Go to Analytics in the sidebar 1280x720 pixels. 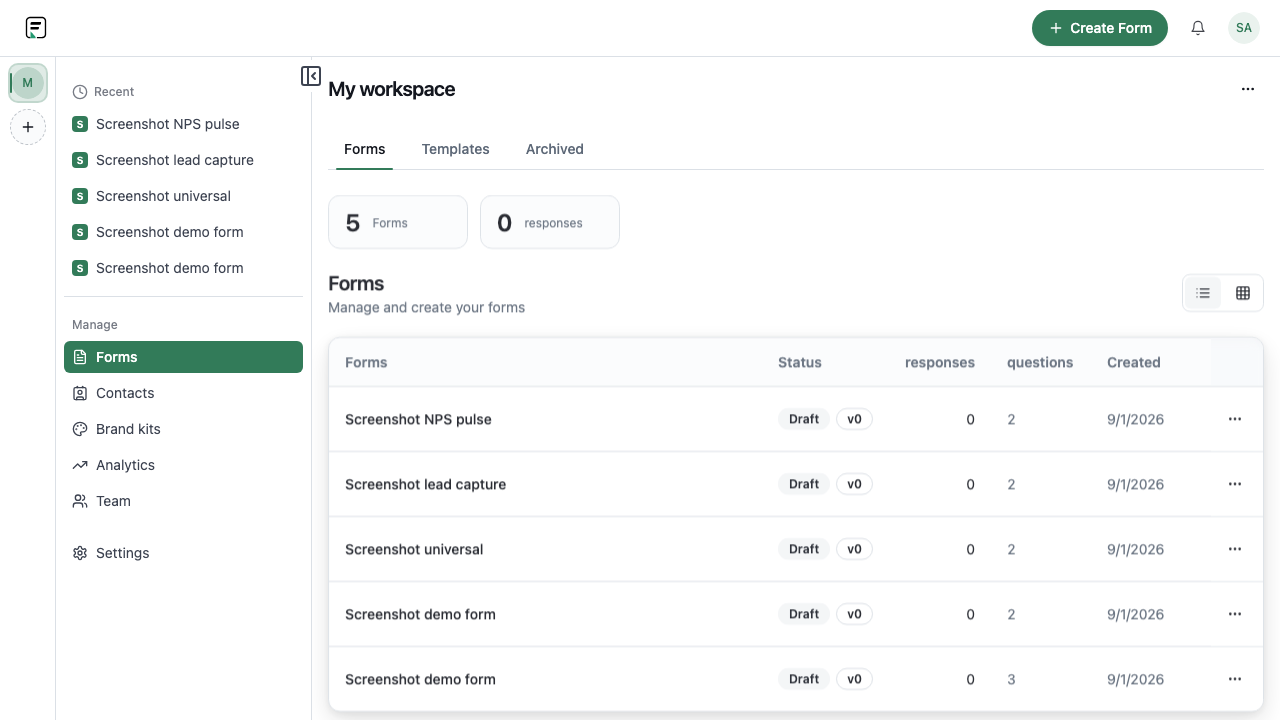point(183,465)
